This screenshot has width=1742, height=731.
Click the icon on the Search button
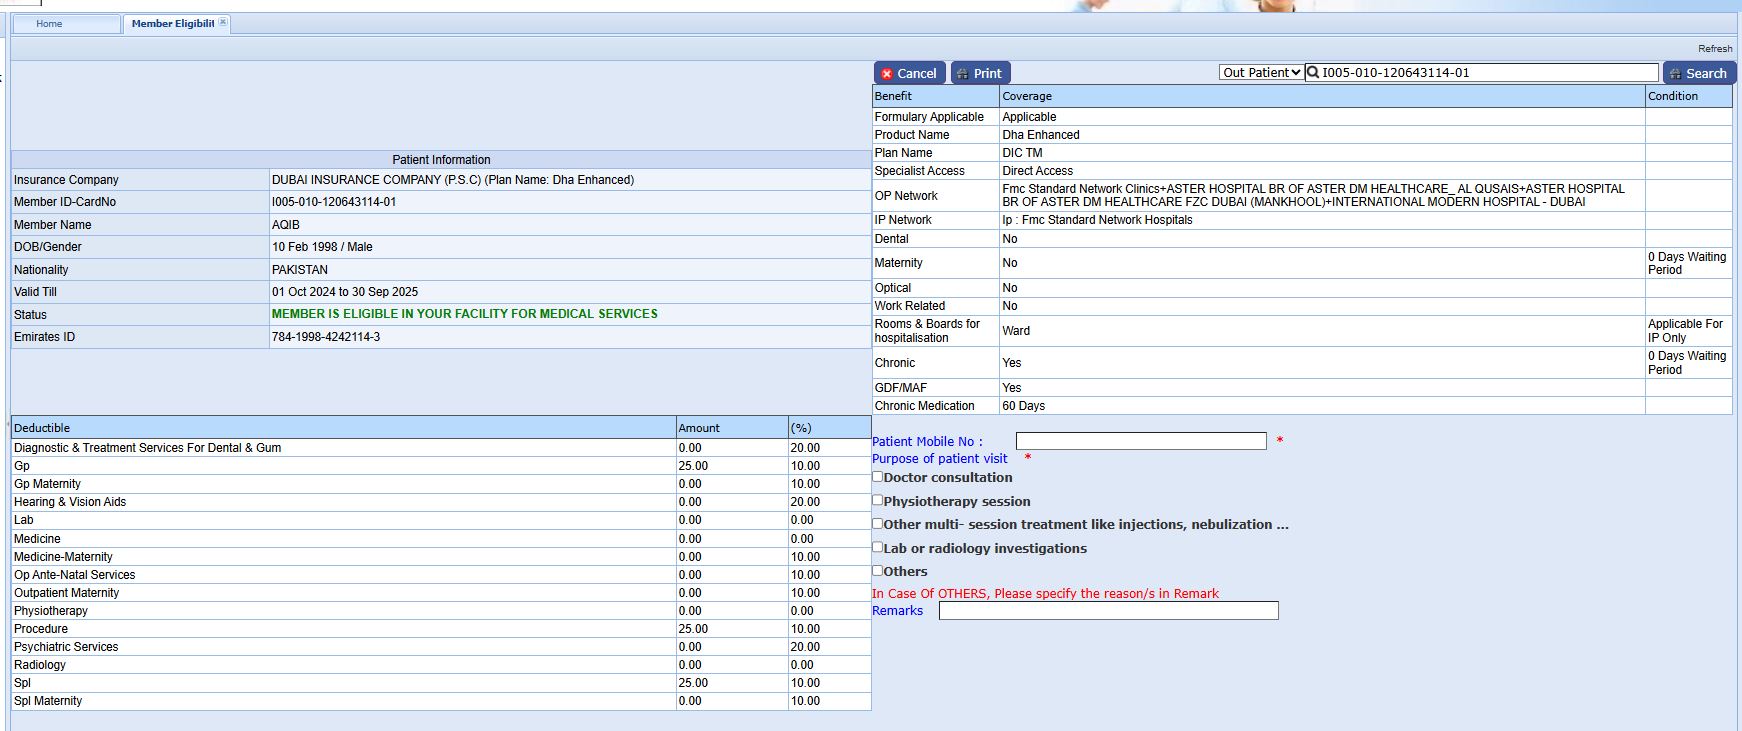click(1675, 74)
